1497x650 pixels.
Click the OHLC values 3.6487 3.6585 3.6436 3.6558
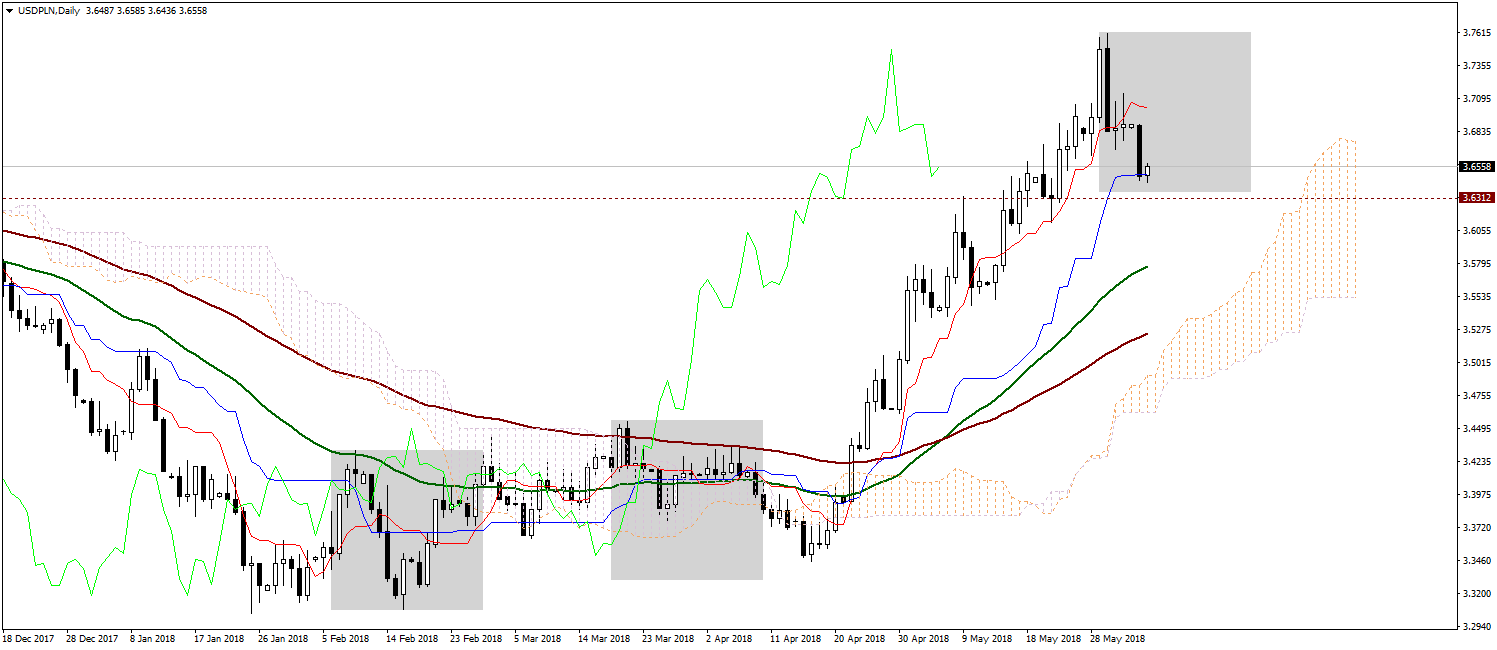point(147,10)
